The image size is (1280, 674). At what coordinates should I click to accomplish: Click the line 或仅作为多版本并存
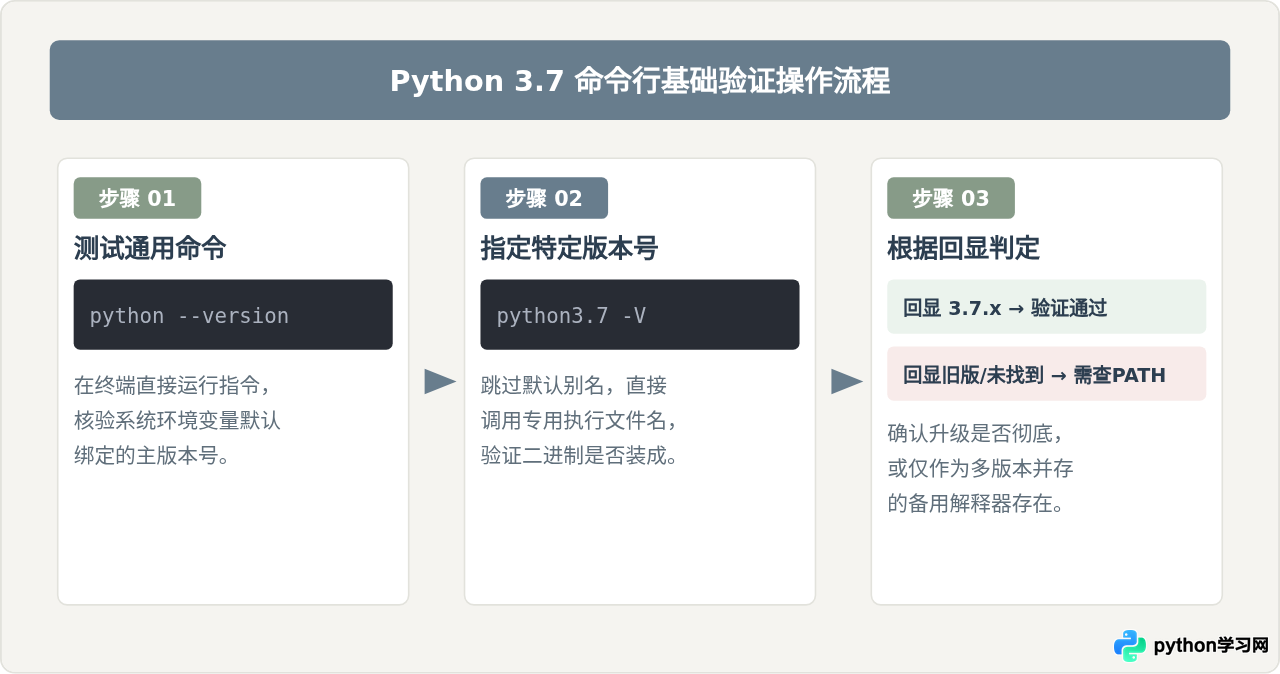(x=981, y=468)
